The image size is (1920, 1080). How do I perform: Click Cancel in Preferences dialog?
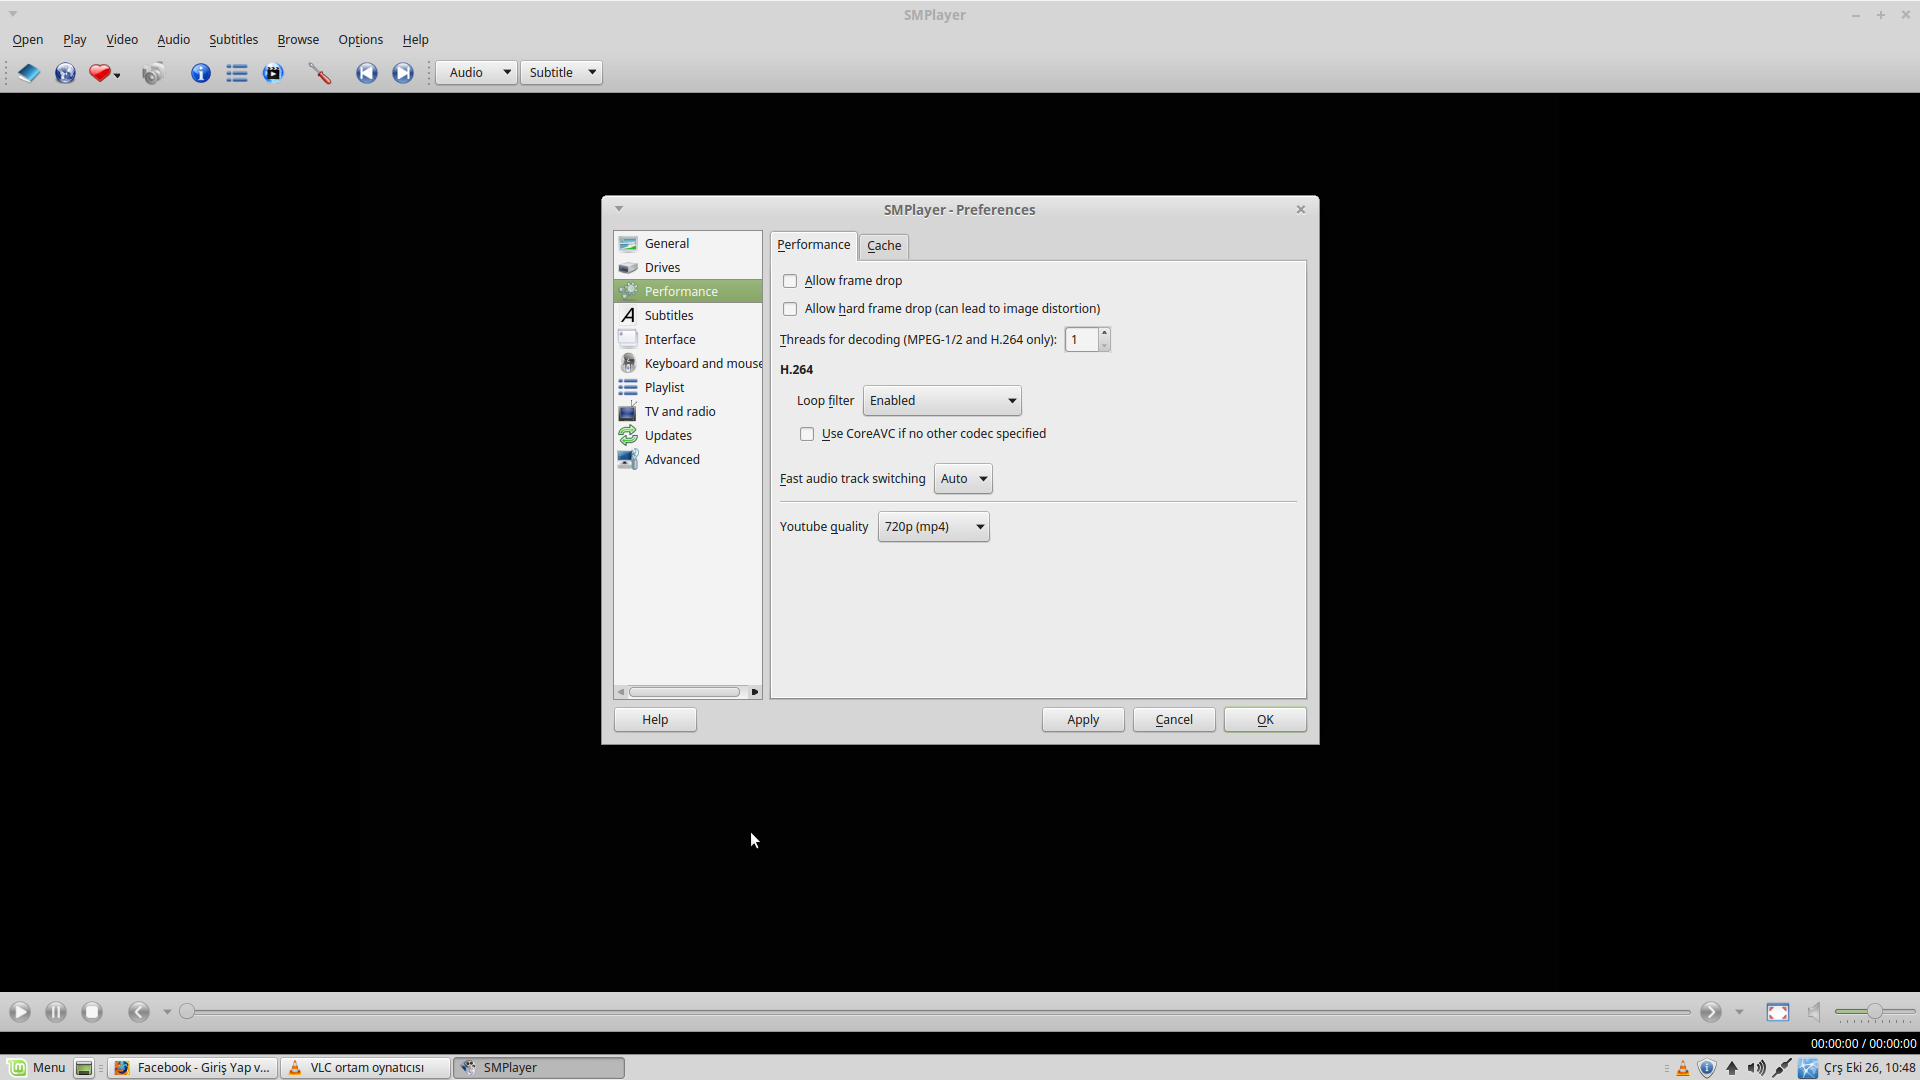coord(1174,720)
